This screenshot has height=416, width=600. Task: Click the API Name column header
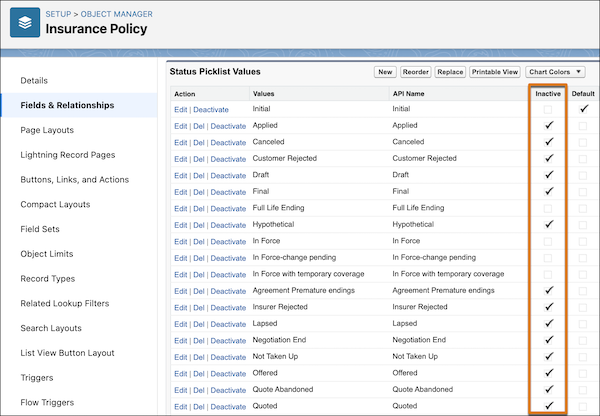pyautogui.click(x=408, y=94)
